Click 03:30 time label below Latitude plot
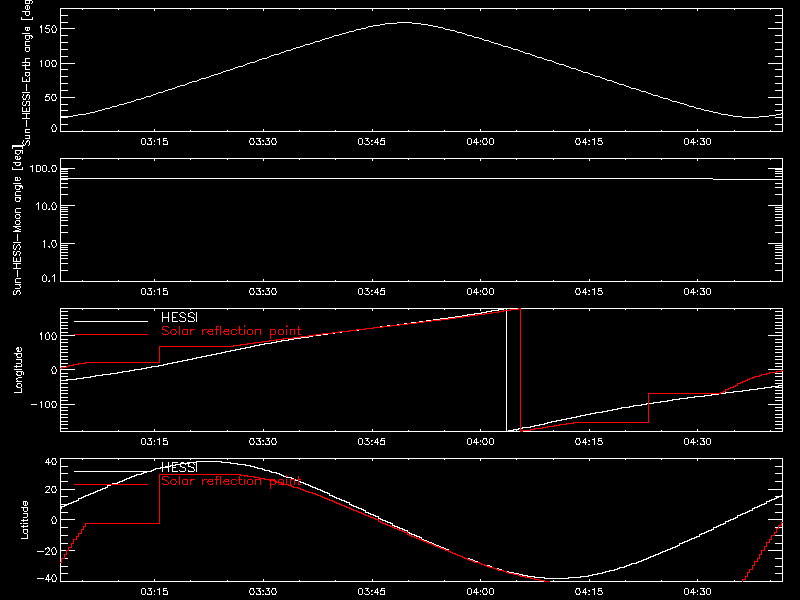800x600 pixels. pos(263,592)
